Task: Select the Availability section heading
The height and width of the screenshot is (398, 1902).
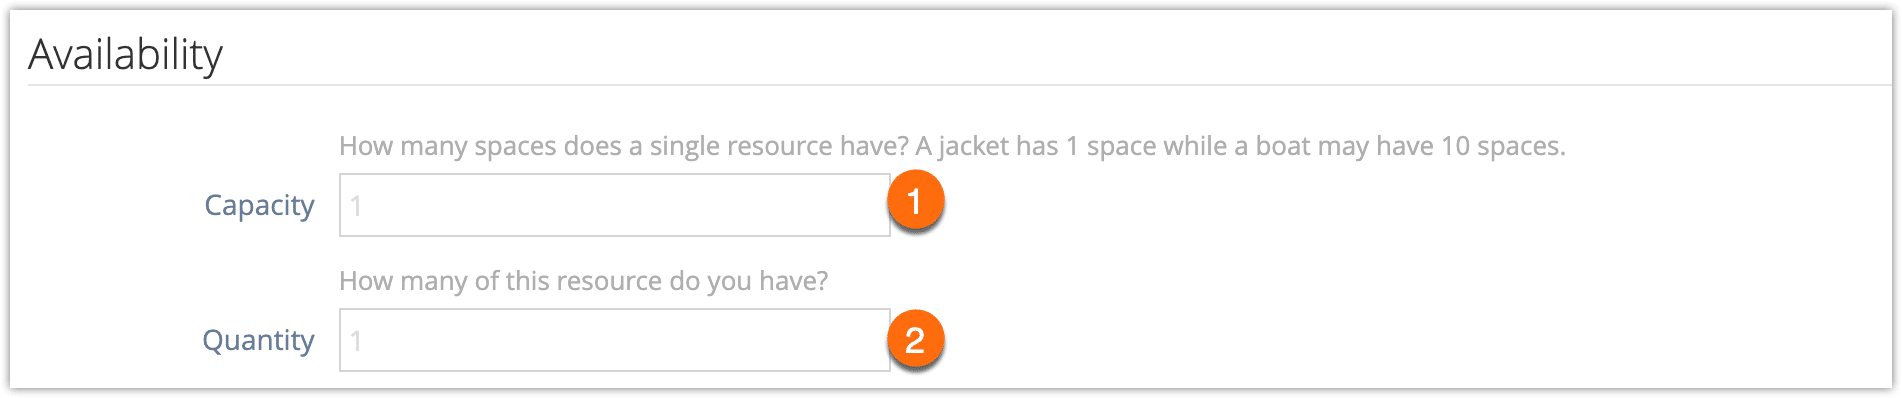Action: [x=125, y=54]
